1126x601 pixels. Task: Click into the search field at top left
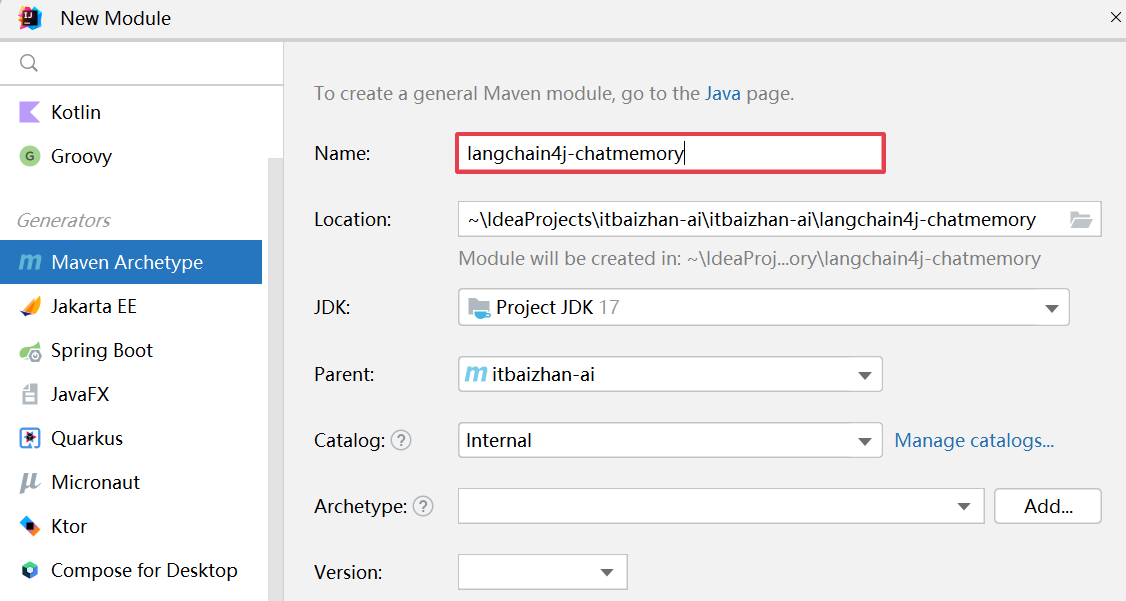pos(141,63)
